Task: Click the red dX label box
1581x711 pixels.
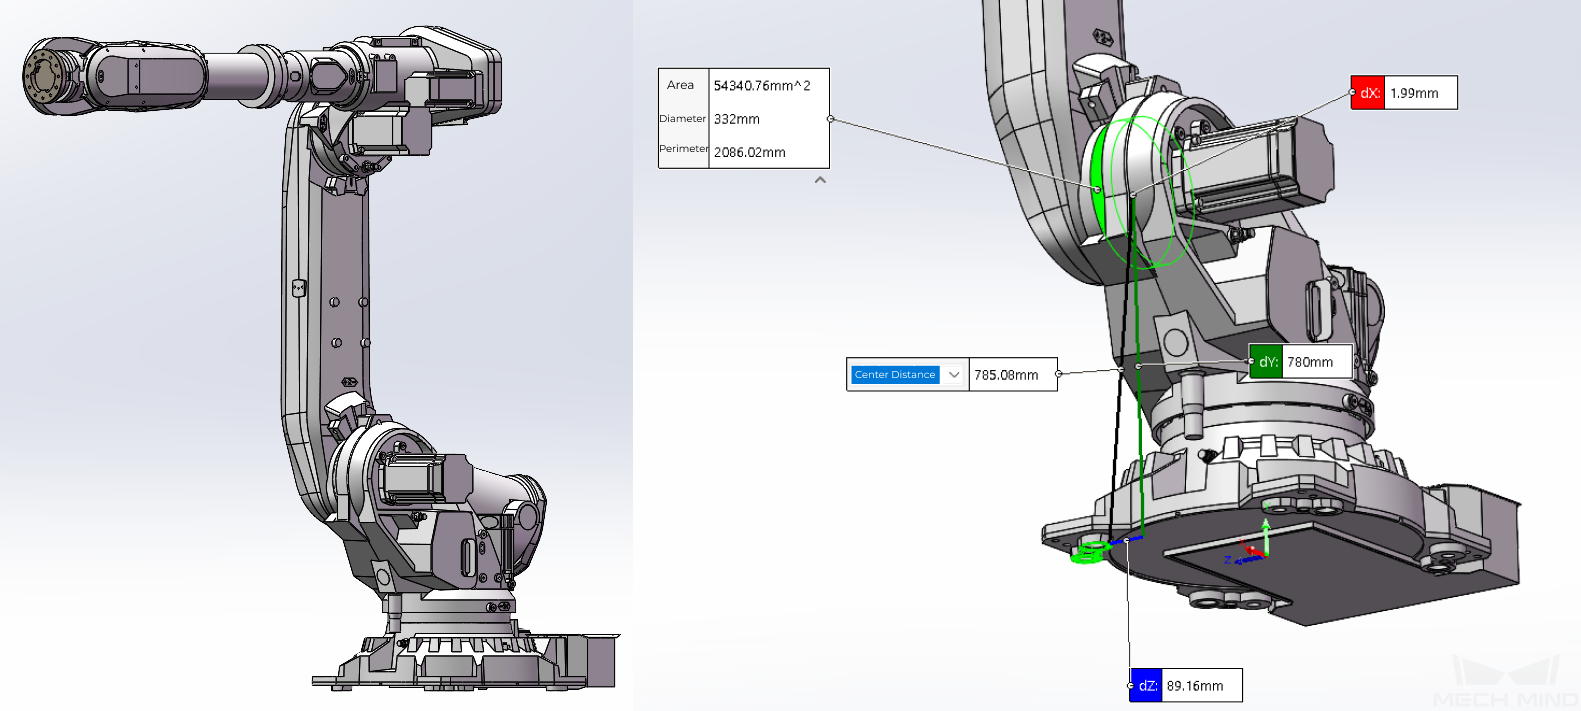Action: click(1368, 93)
